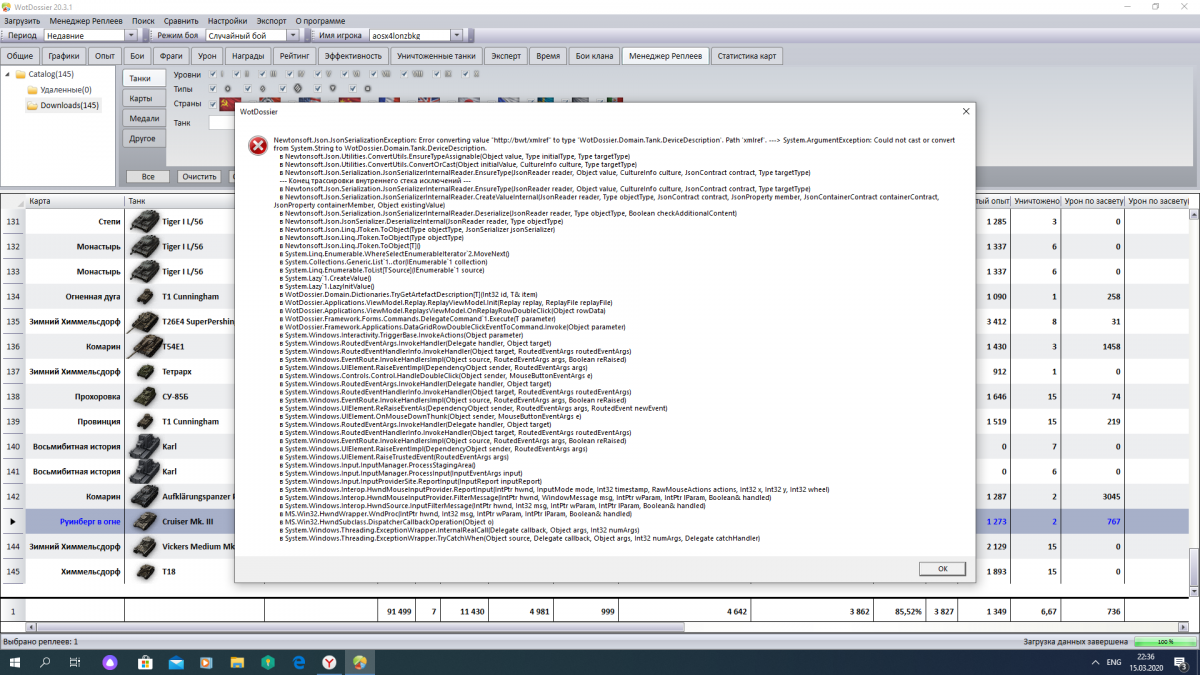Close the WotDossier error dialog
Screen dimensions: 1200x675
point(965,112)
